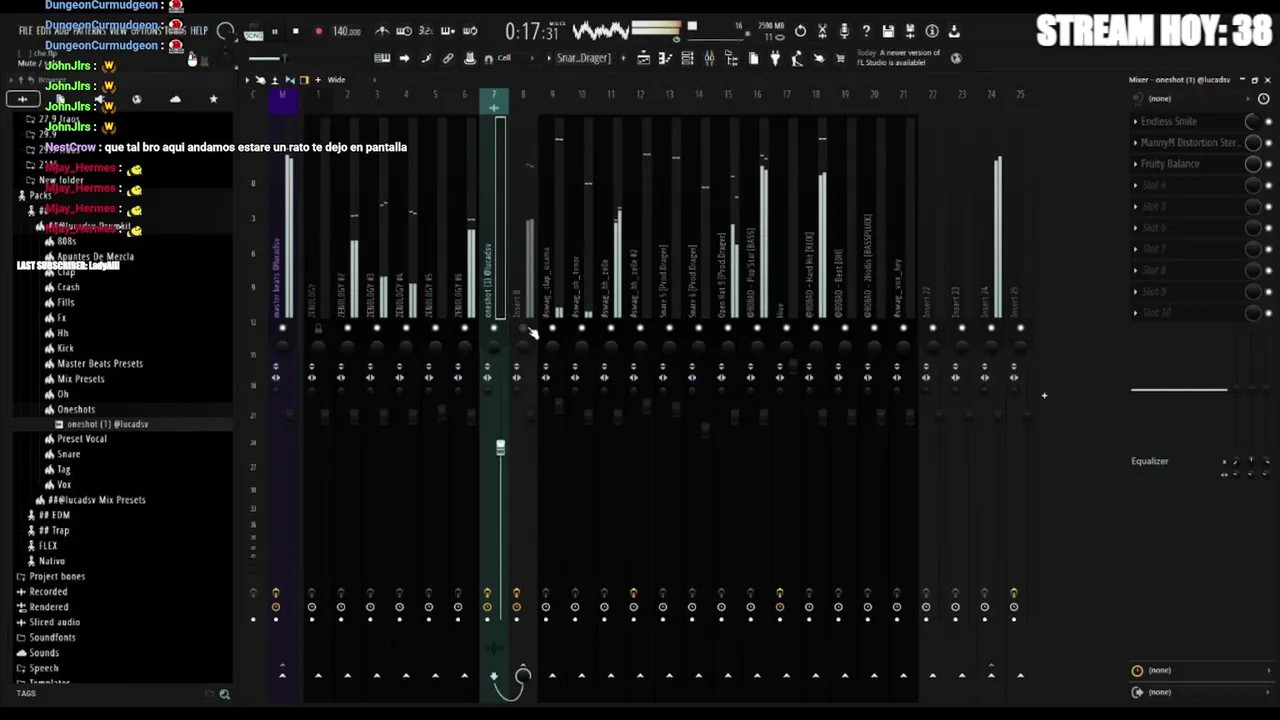Click the stamp tool icon
Image resolution: width=1280 pixels, height=720 pixels.
469,59
